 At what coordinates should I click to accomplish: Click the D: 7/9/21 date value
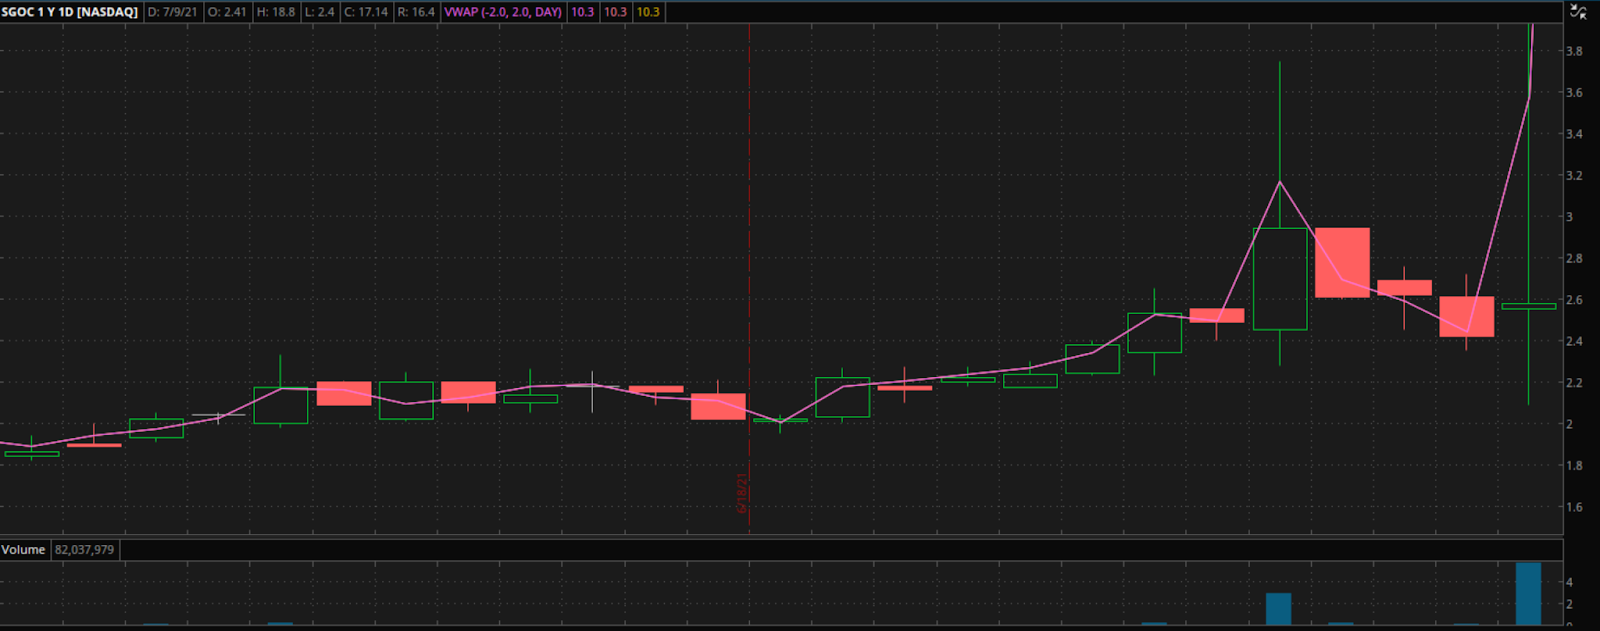[173, 12]
